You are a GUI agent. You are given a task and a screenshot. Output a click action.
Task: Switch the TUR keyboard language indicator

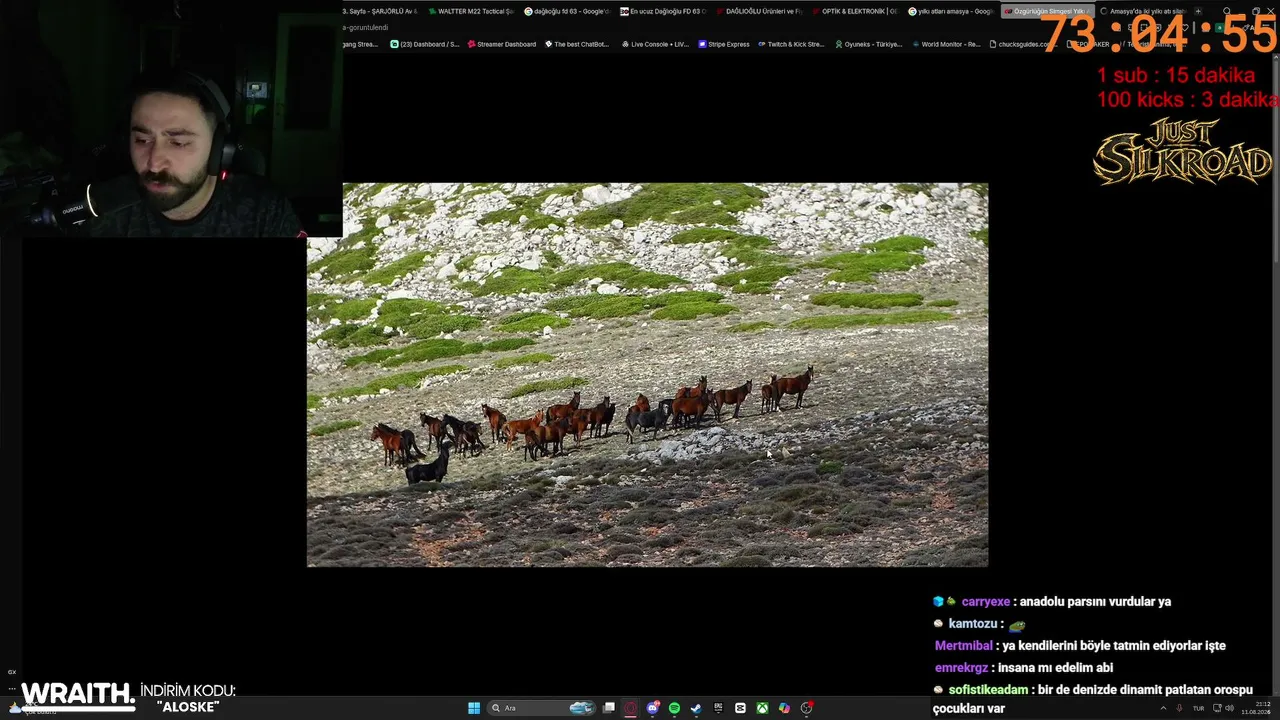coord(1198,708)
